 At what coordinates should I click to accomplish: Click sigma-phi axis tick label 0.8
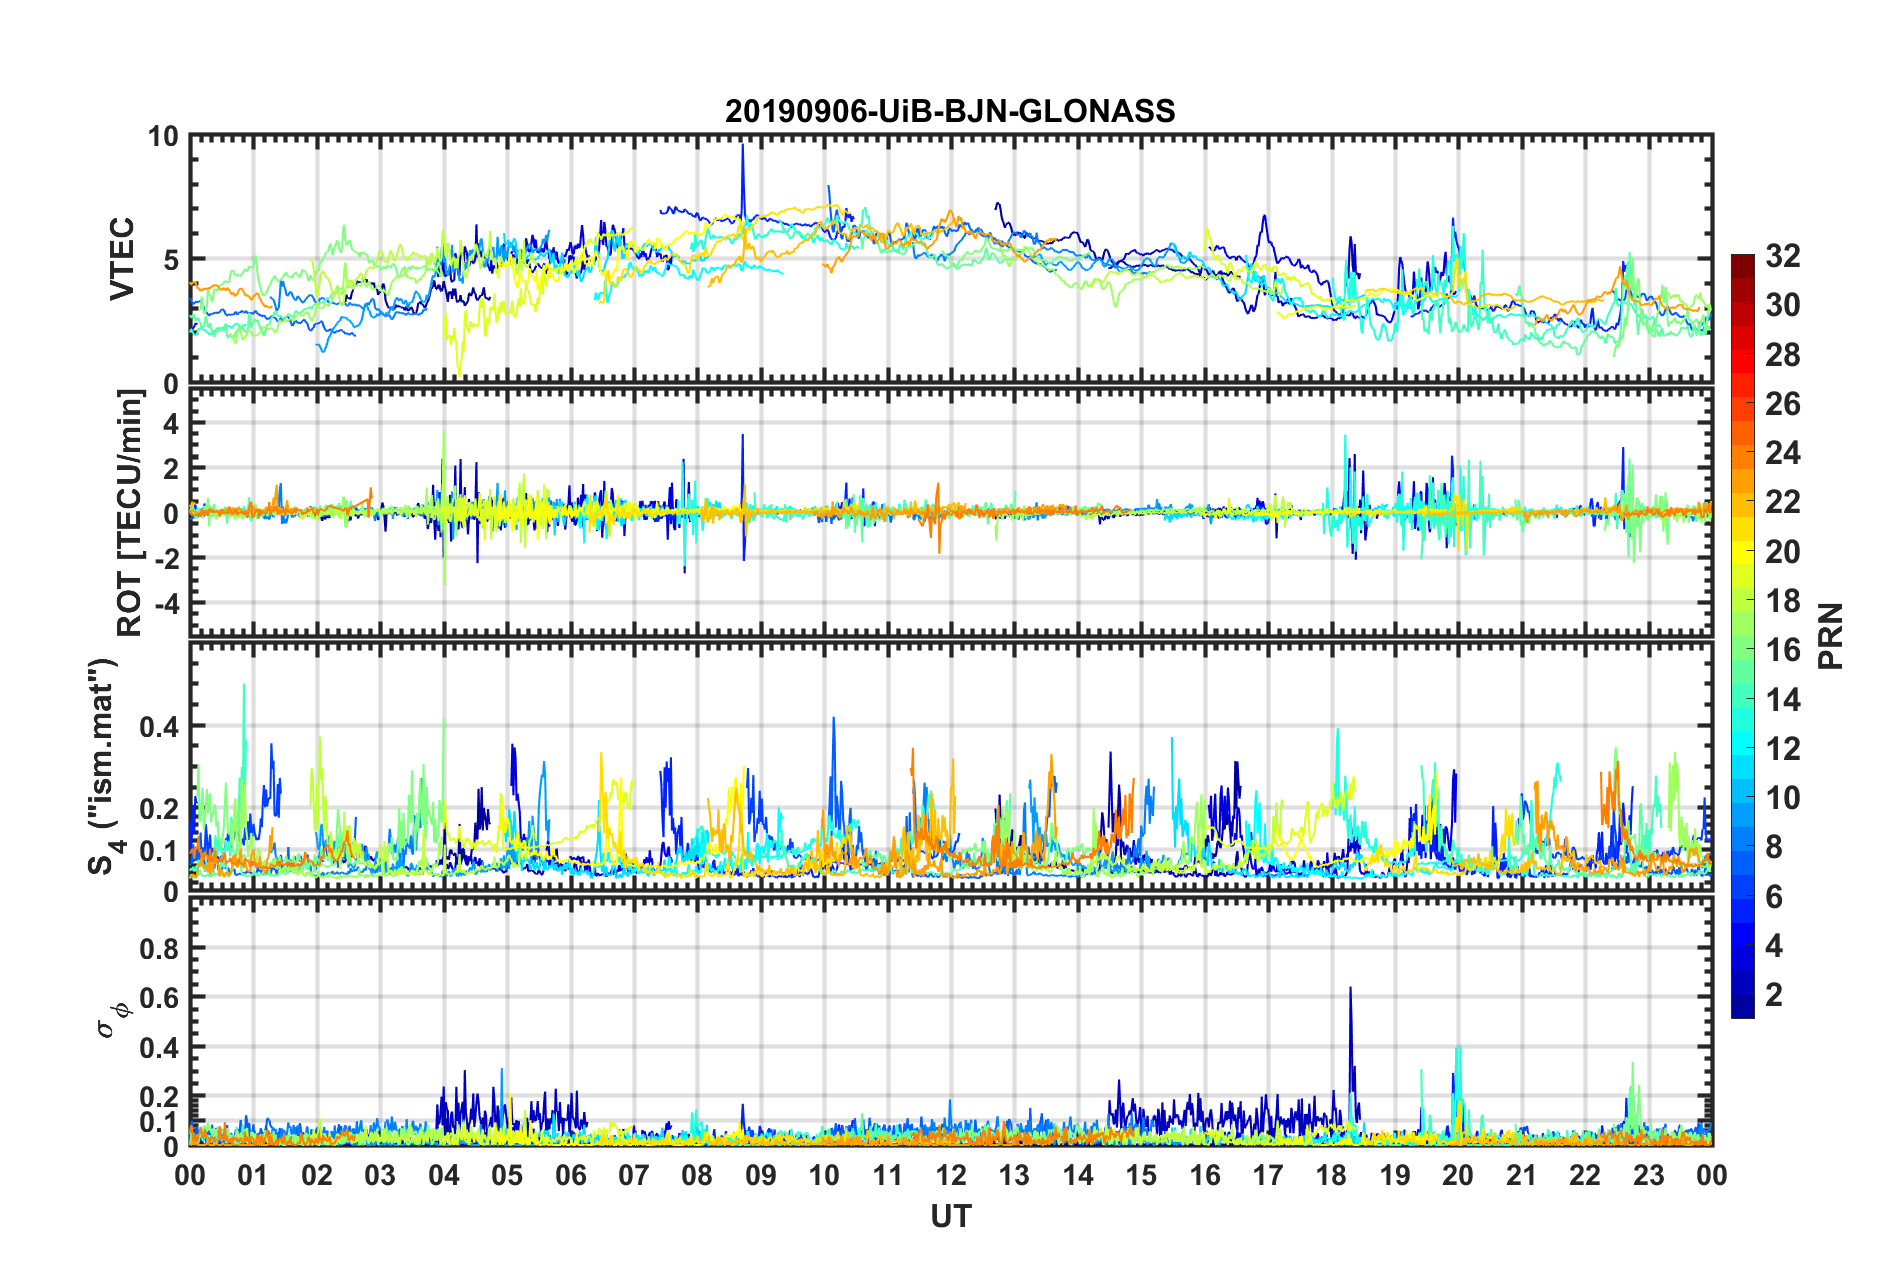[159, 948]
